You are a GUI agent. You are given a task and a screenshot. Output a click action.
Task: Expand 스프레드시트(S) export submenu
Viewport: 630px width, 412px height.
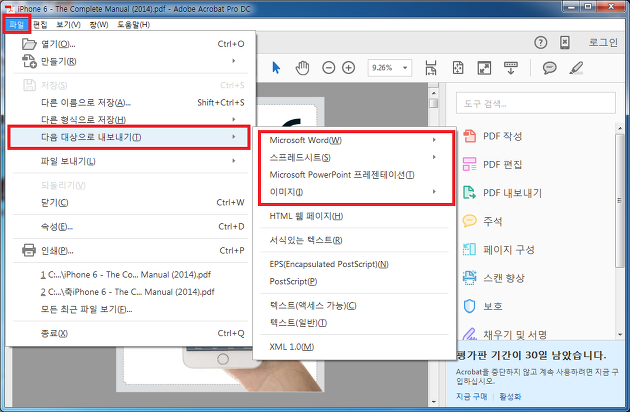click(354, 157)
